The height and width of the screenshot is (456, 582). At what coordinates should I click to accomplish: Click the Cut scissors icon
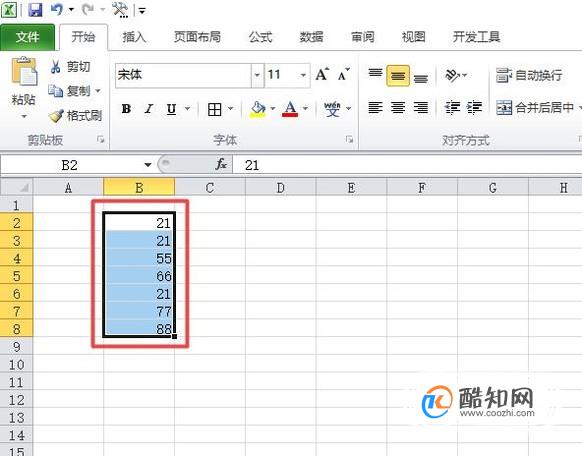55,67
